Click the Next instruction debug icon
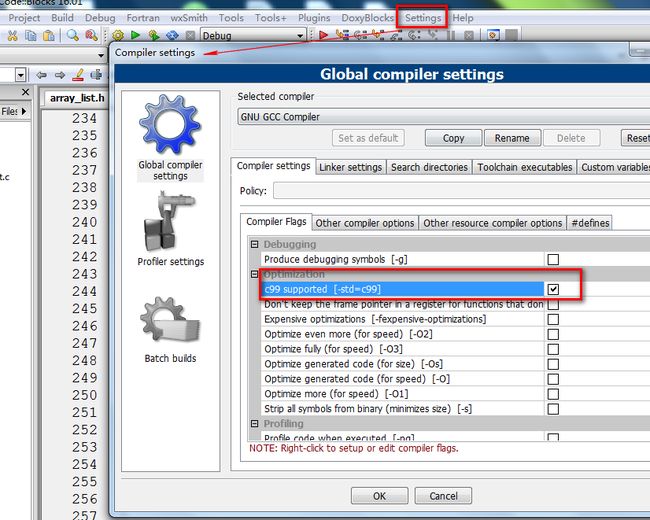 [x=414, y=36]
